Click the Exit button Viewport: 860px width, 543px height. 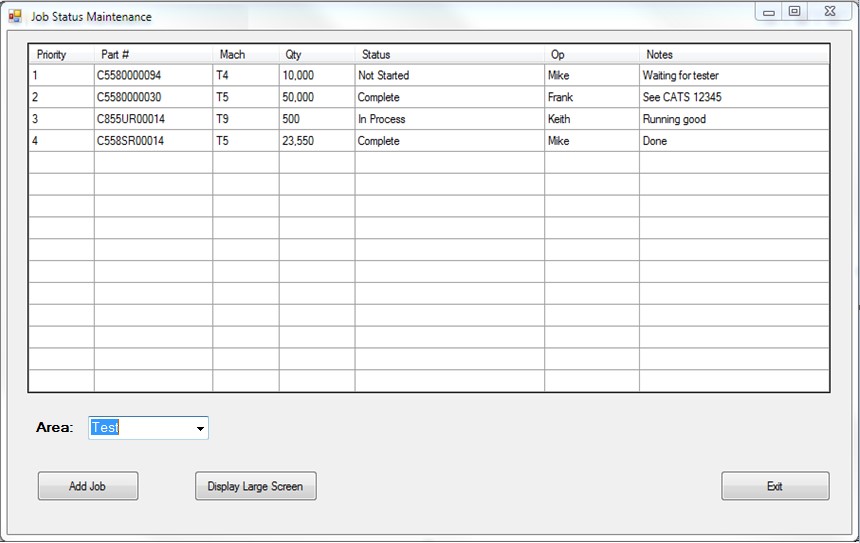[x=775, y=486]
